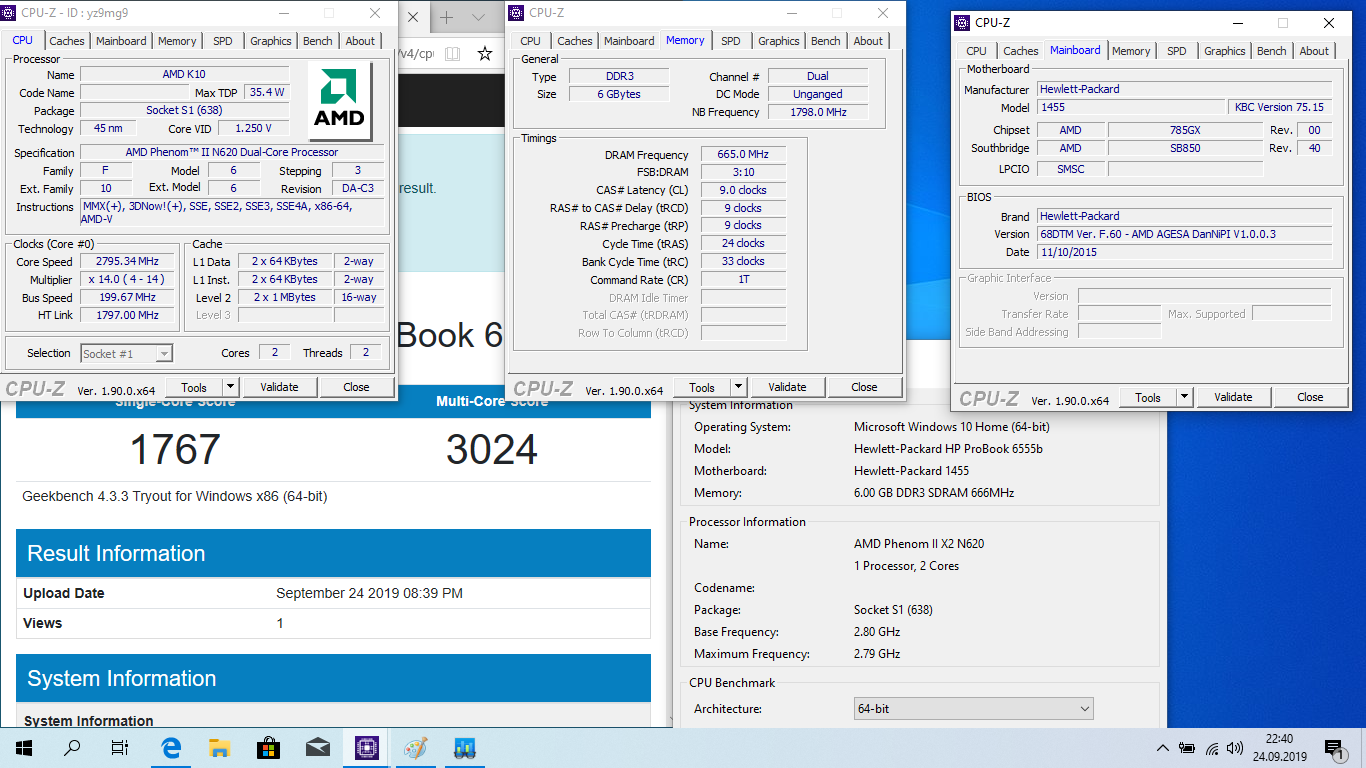Open the Windows Start menu

23,748
